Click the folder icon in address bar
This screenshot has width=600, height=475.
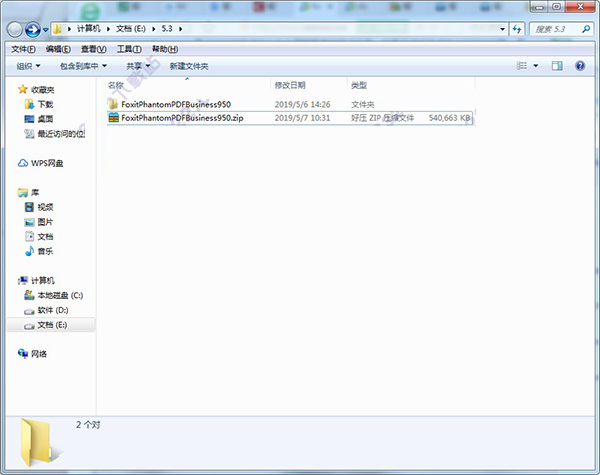coord(57,29)
